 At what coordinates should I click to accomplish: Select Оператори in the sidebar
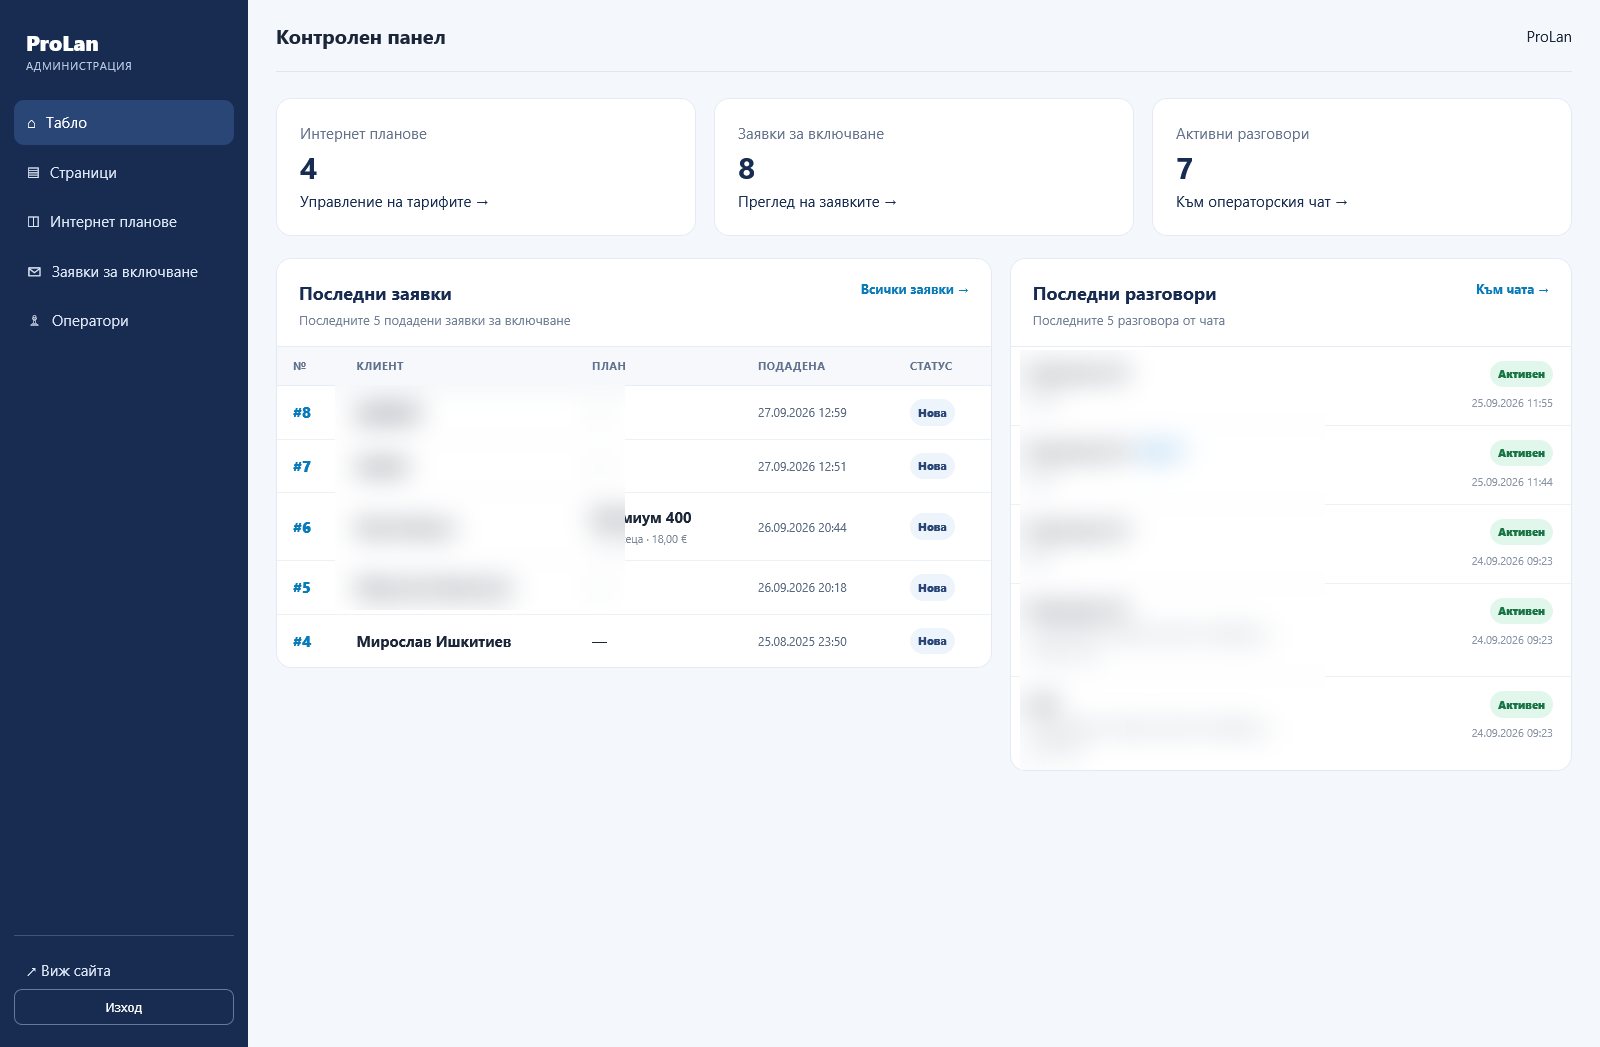(x=124, y=321)
